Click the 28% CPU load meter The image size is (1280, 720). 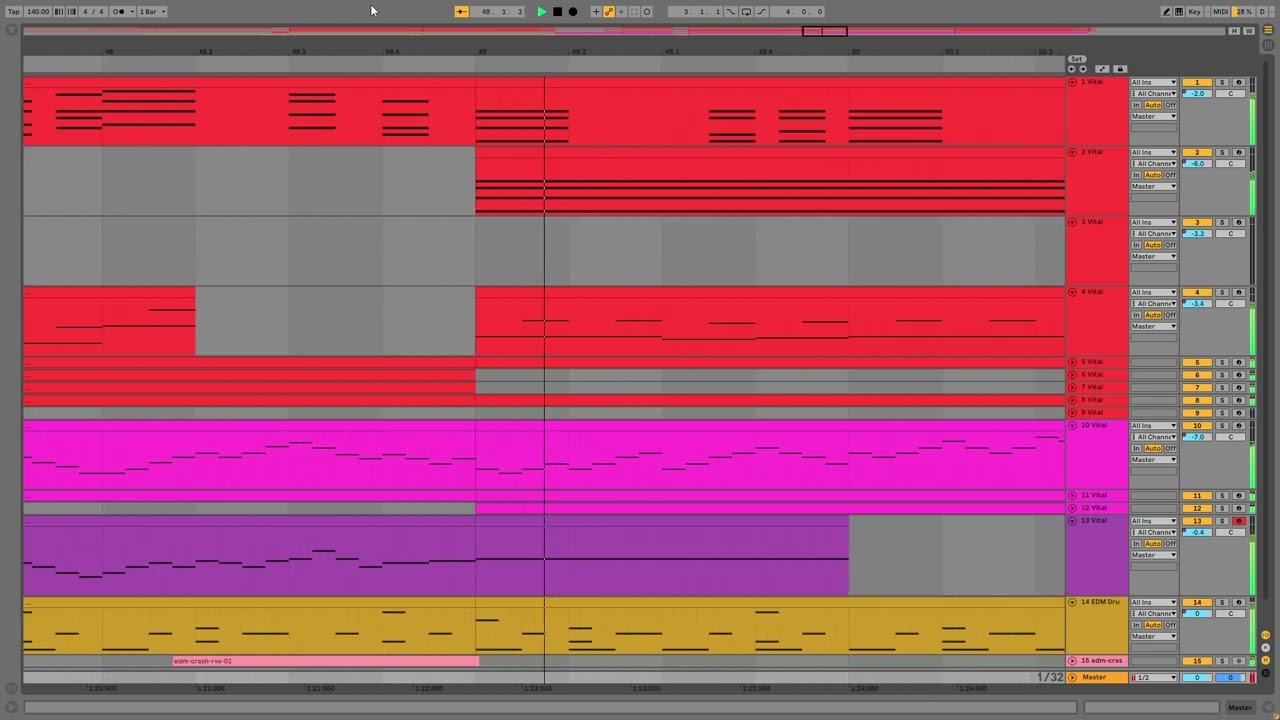click(1244, 12)
